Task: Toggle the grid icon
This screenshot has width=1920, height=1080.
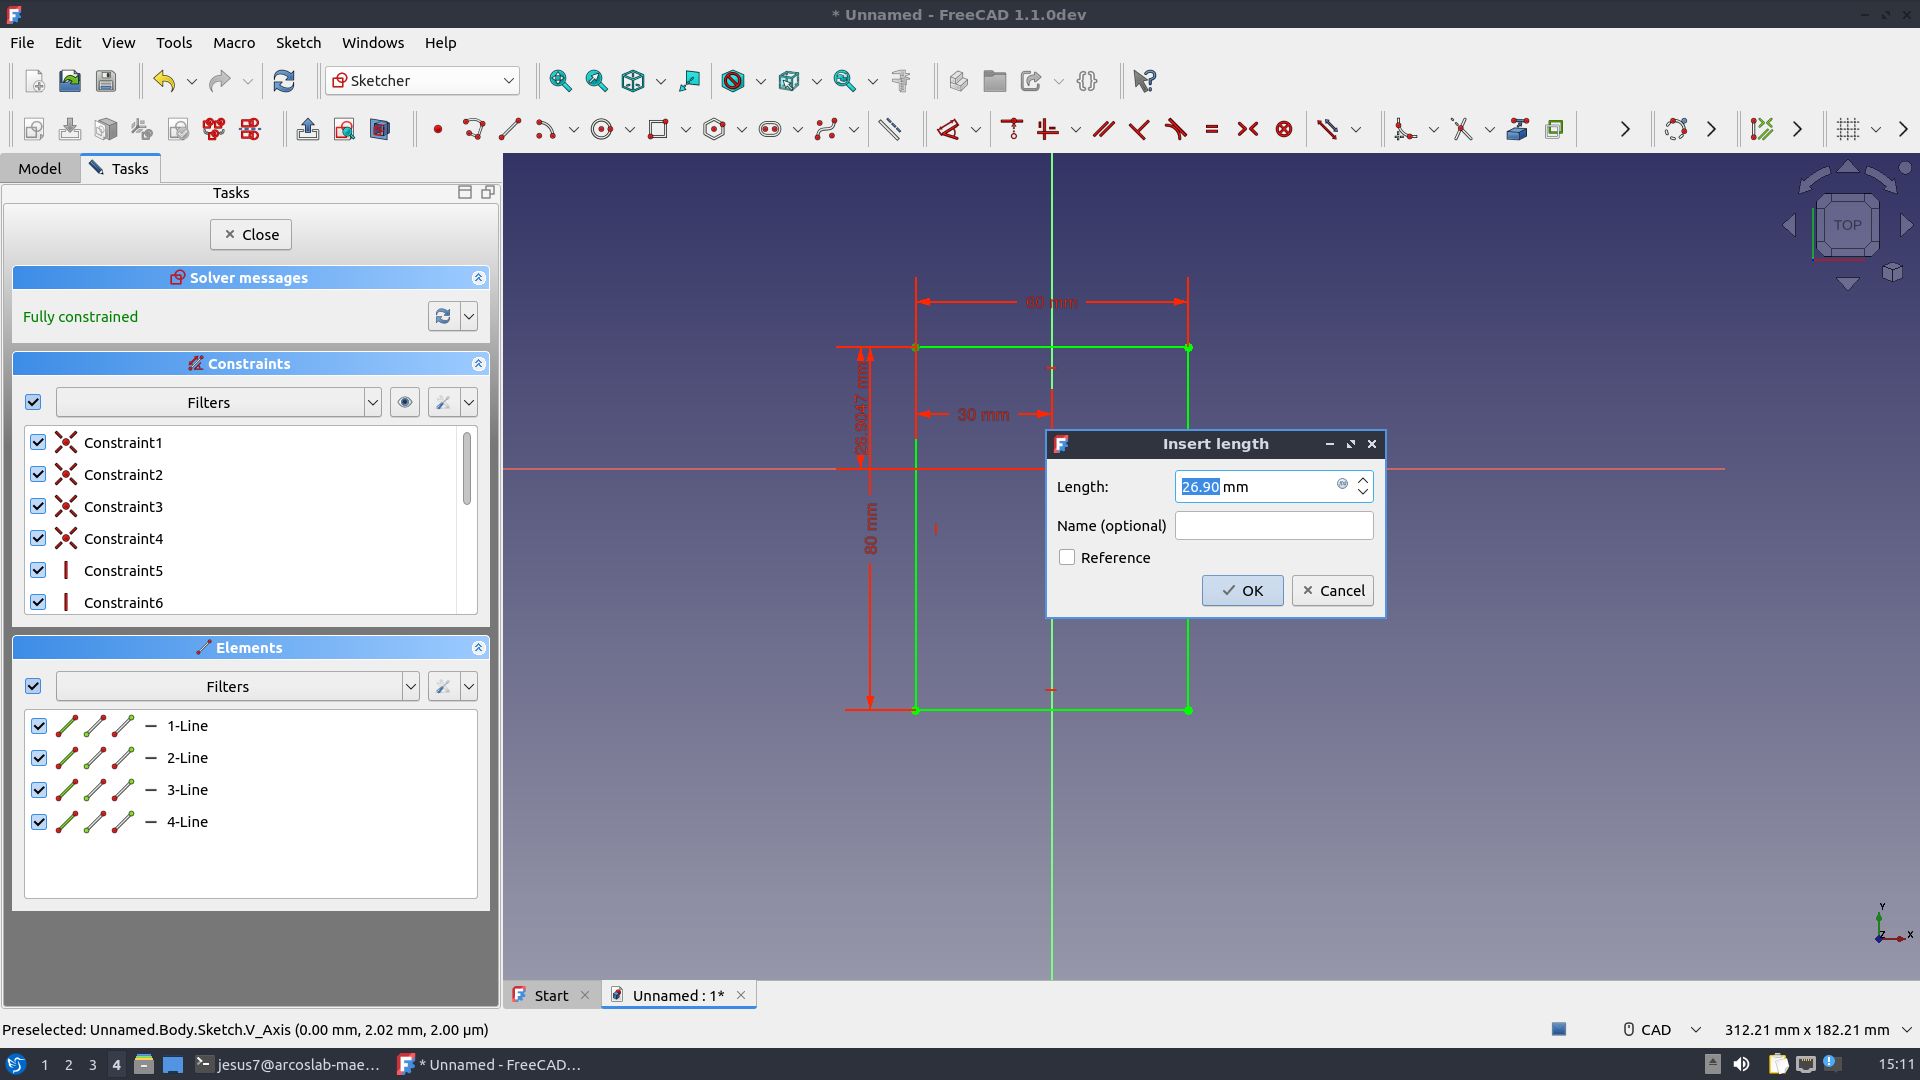Action: pyautogui.click(x=1848, y=129)
